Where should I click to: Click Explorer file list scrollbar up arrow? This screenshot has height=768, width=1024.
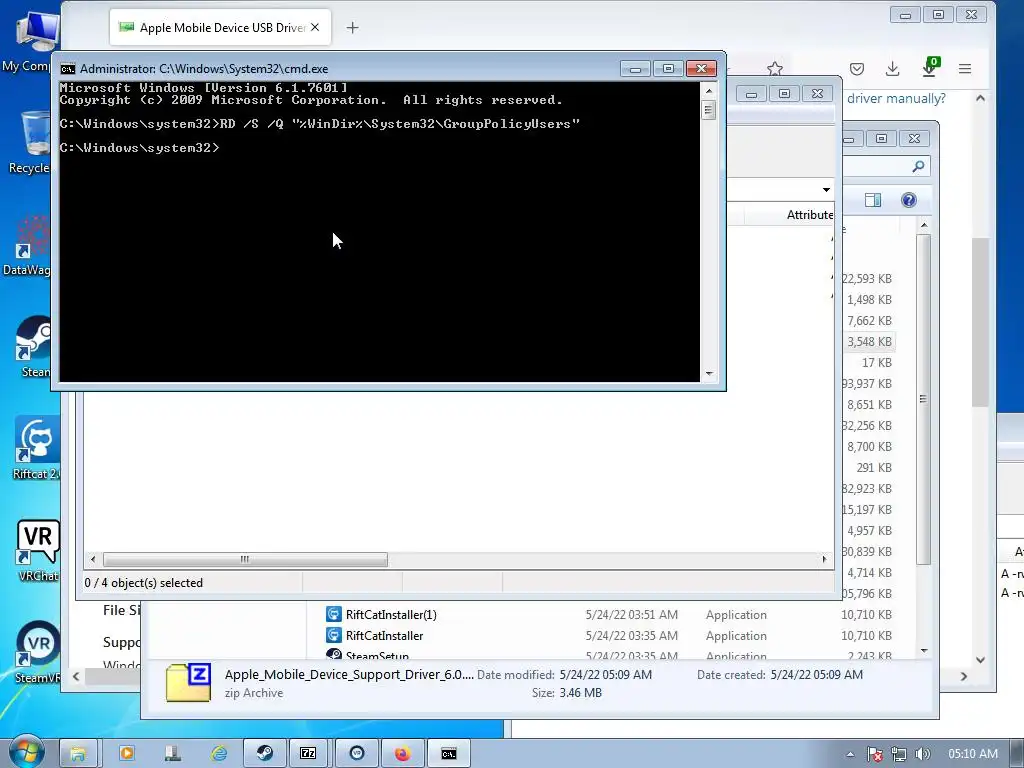pos(923,225)
